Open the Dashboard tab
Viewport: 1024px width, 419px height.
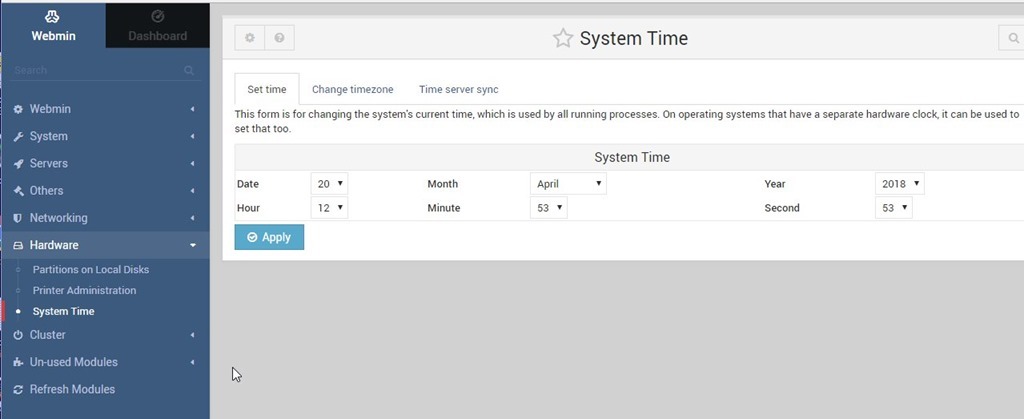(157, 26)
